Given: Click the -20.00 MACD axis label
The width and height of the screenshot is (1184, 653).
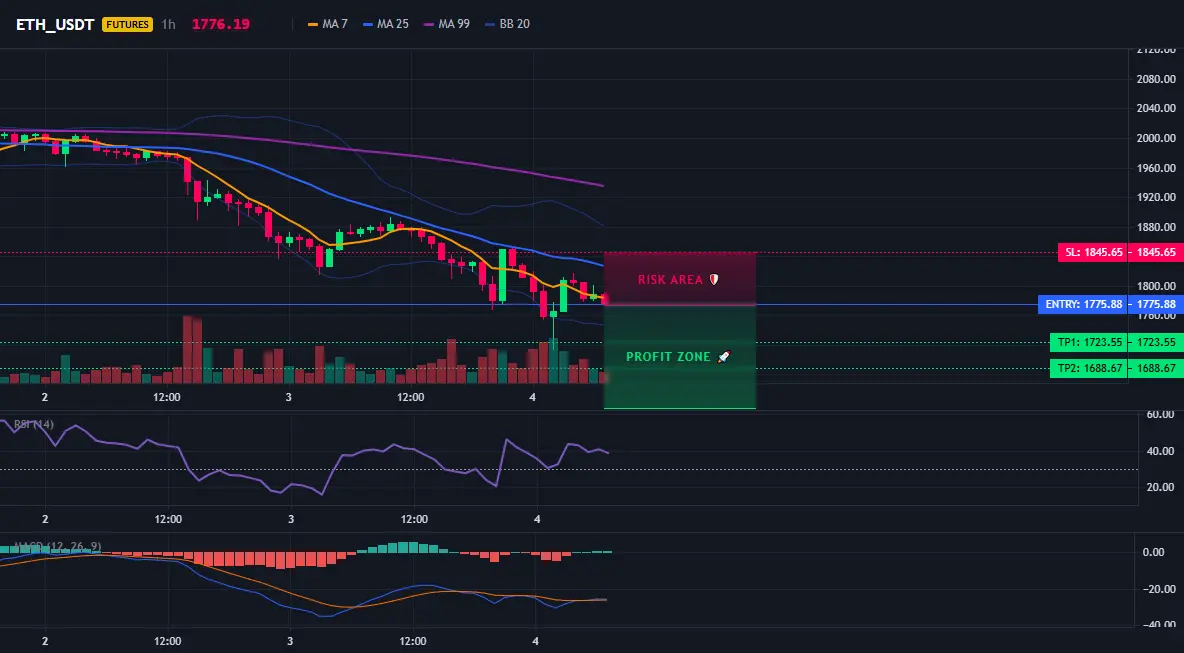Looking at the screenshot, I should pos(1158,589).
